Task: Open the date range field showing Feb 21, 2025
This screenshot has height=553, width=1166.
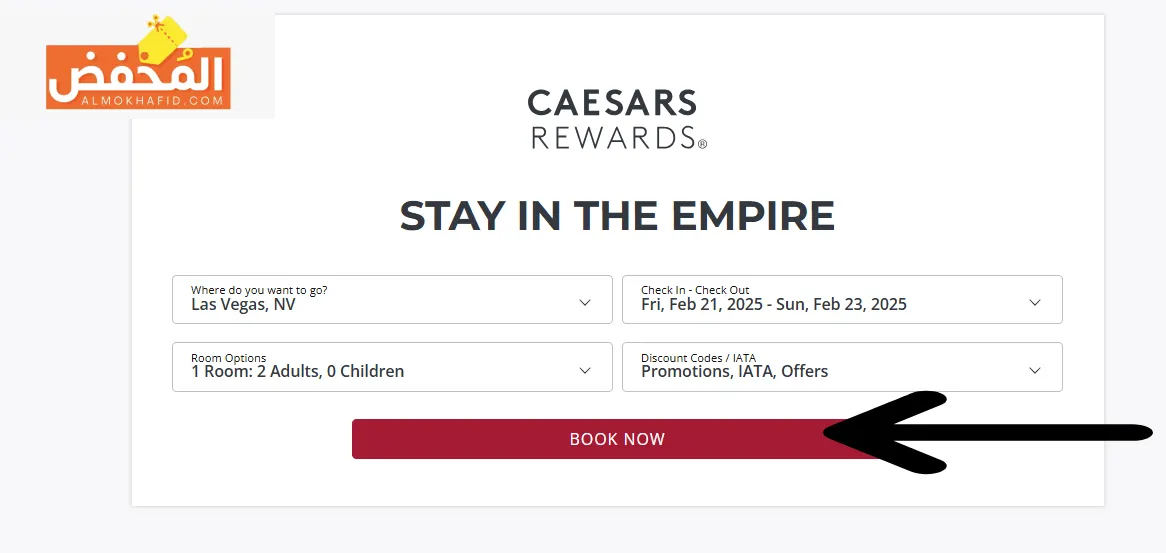Action: coord(842,300)
